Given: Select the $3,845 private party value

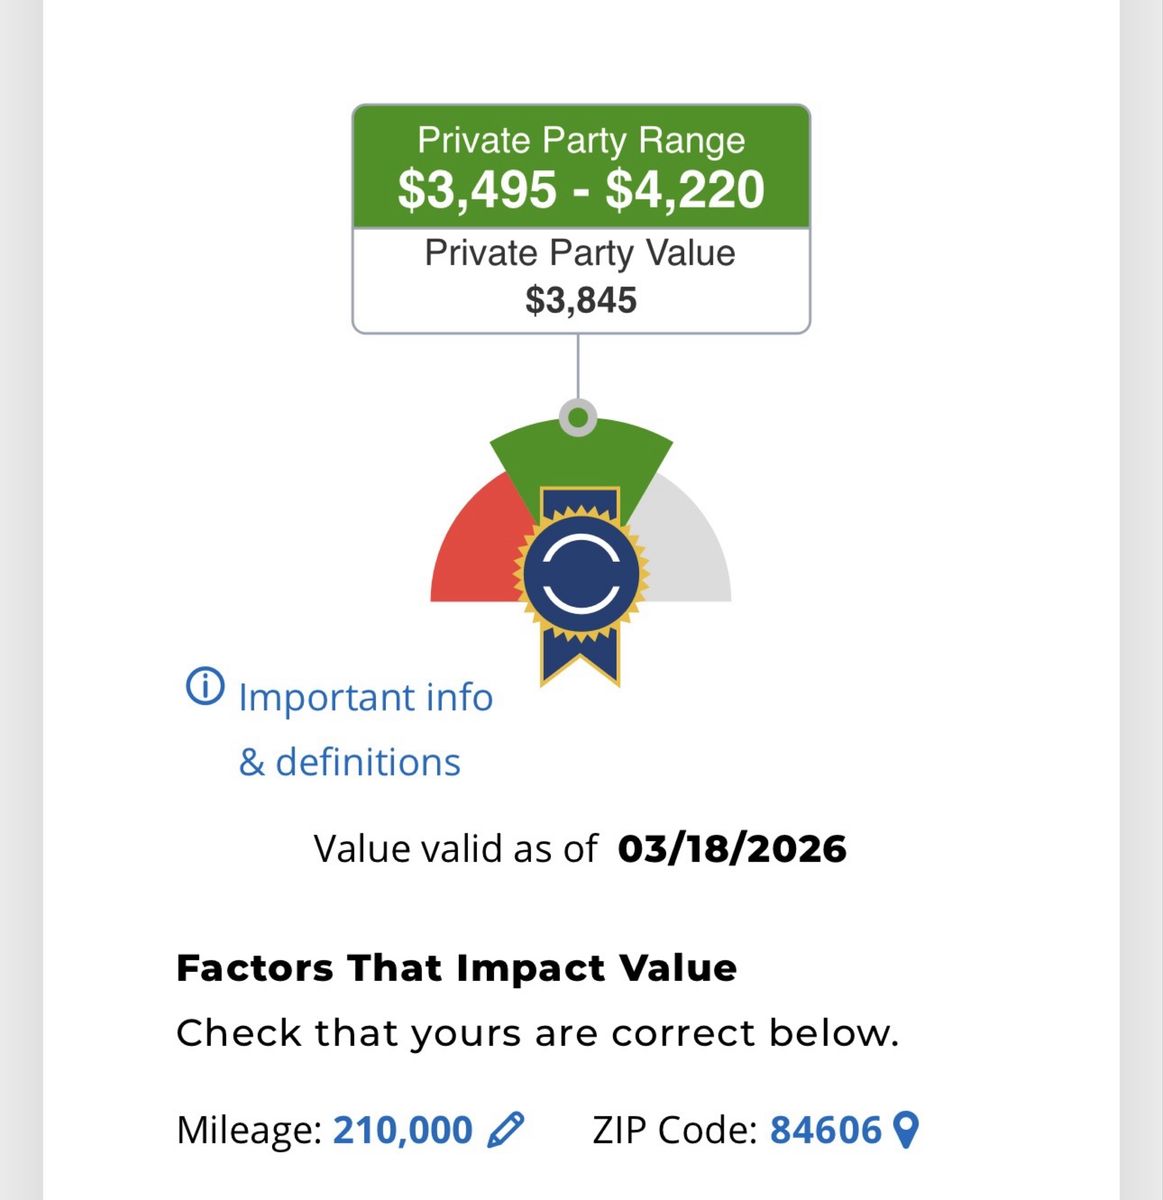Looking at the screenshot, I should pyautogui.click(x=581, y=300).
